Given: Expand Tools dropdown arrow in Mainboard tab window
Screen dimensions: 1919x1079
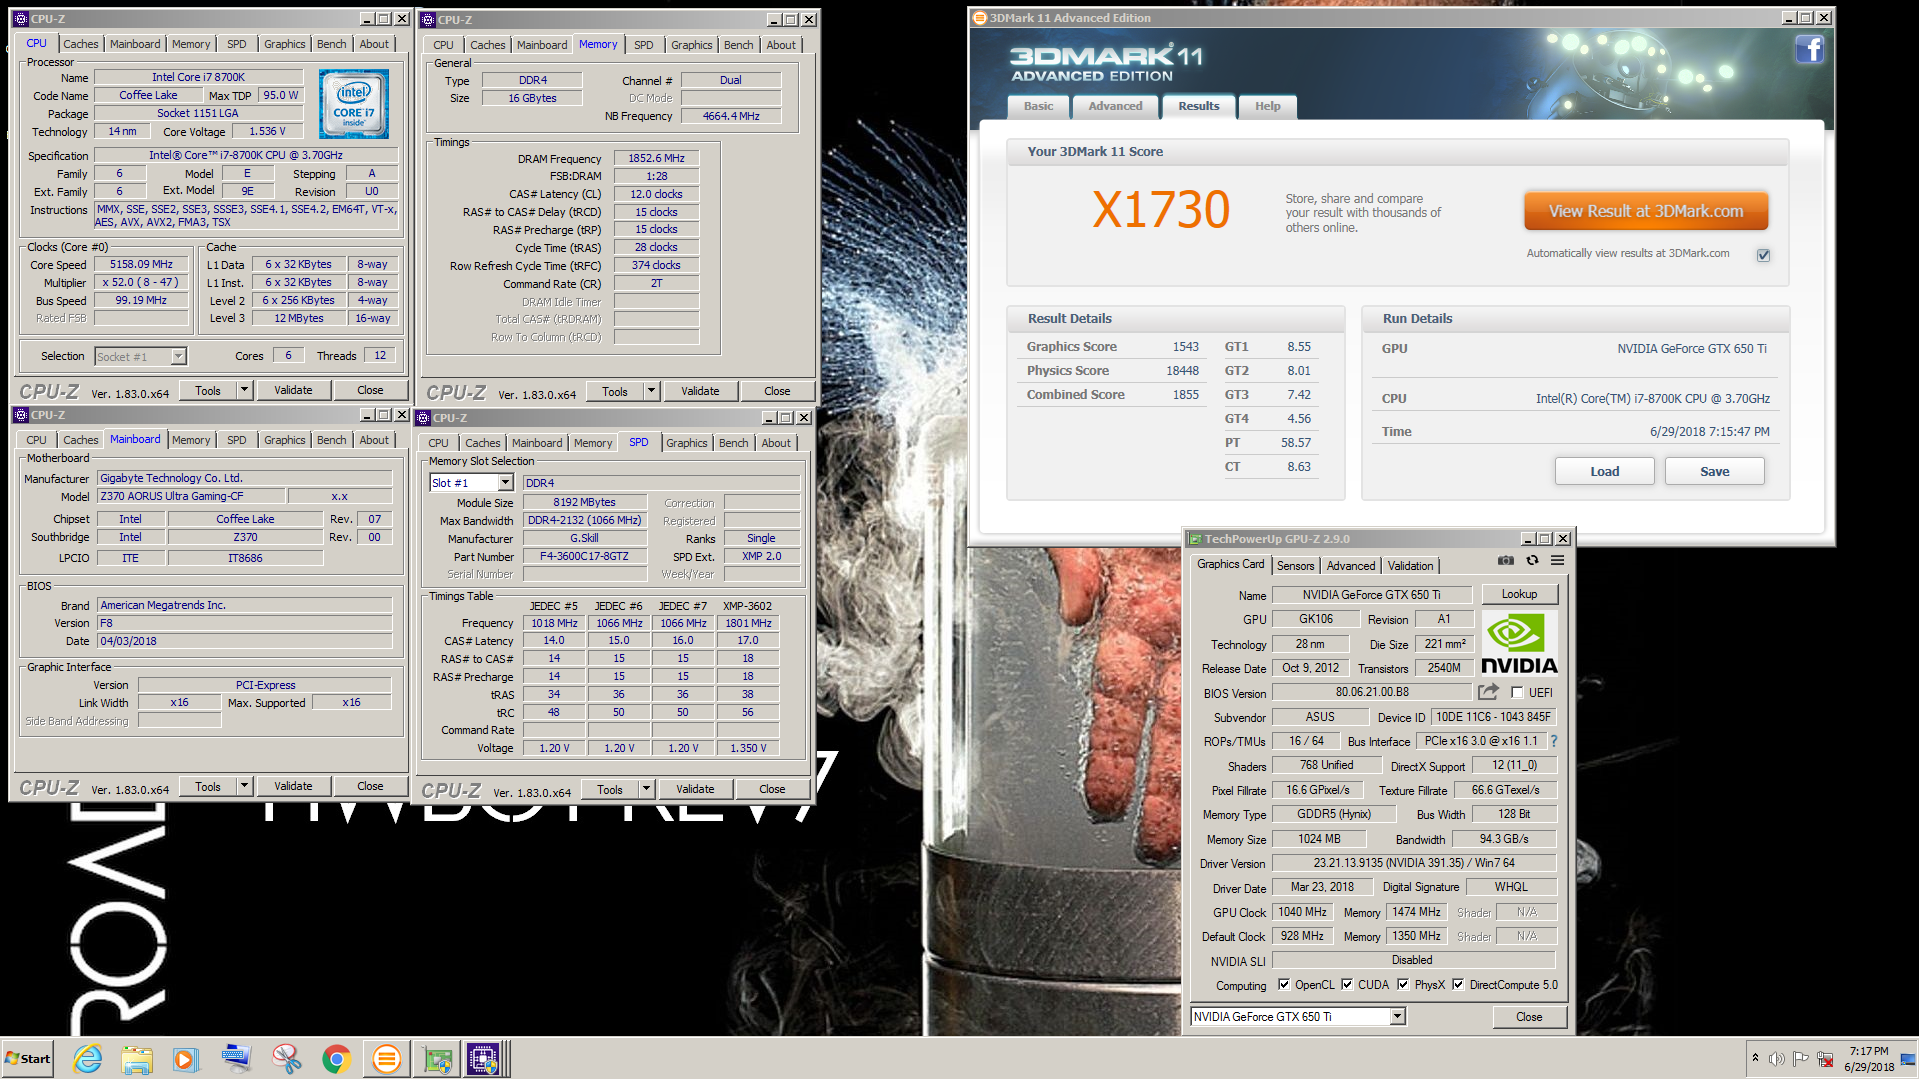Looking at the screenshot, I should 244,786.
